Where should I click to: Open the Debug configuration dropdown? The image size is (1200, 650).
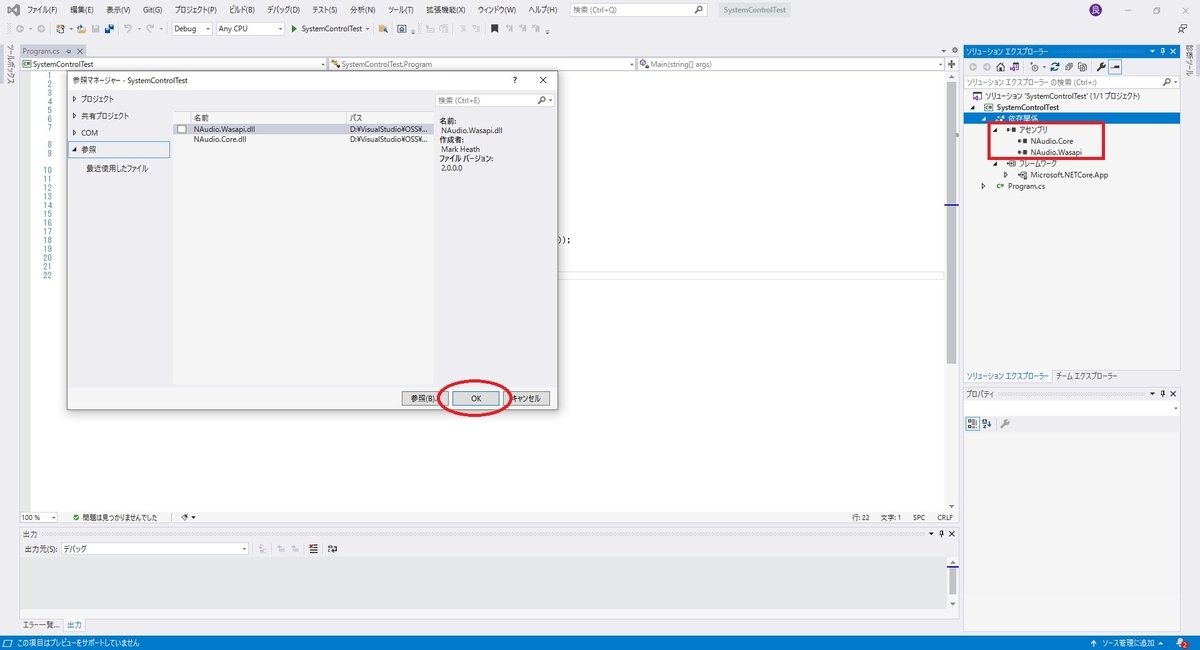click(x=192, y=28)
